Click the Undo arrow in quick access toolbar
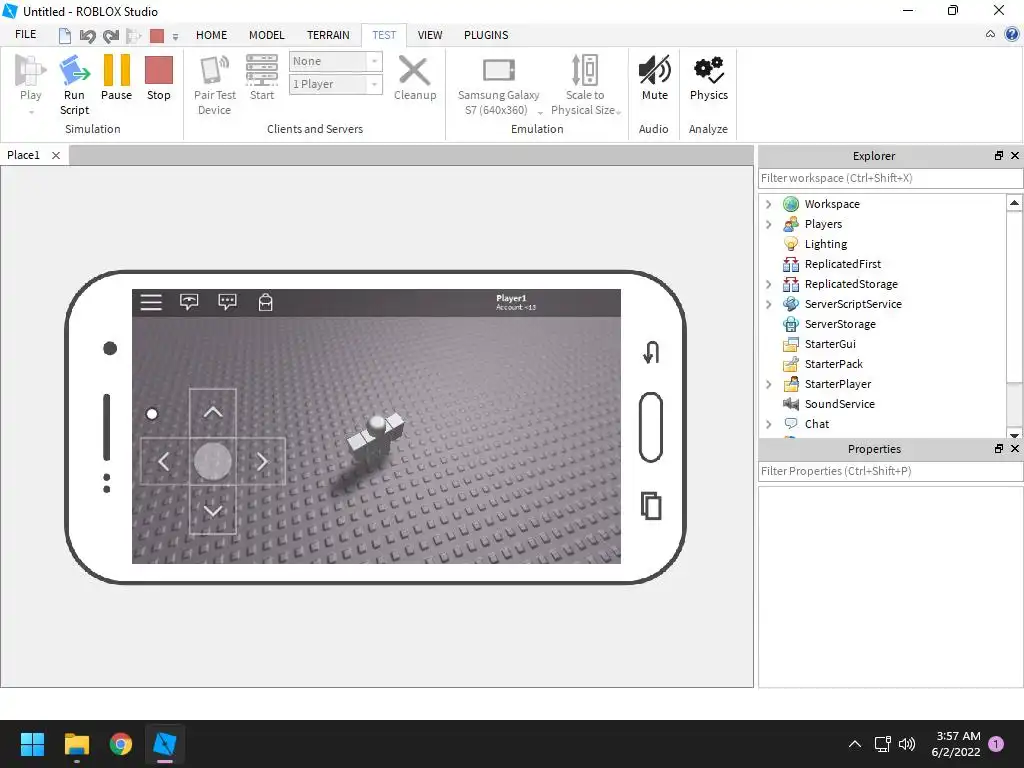This screenshot has width=1024, height=768. point(88,35)
